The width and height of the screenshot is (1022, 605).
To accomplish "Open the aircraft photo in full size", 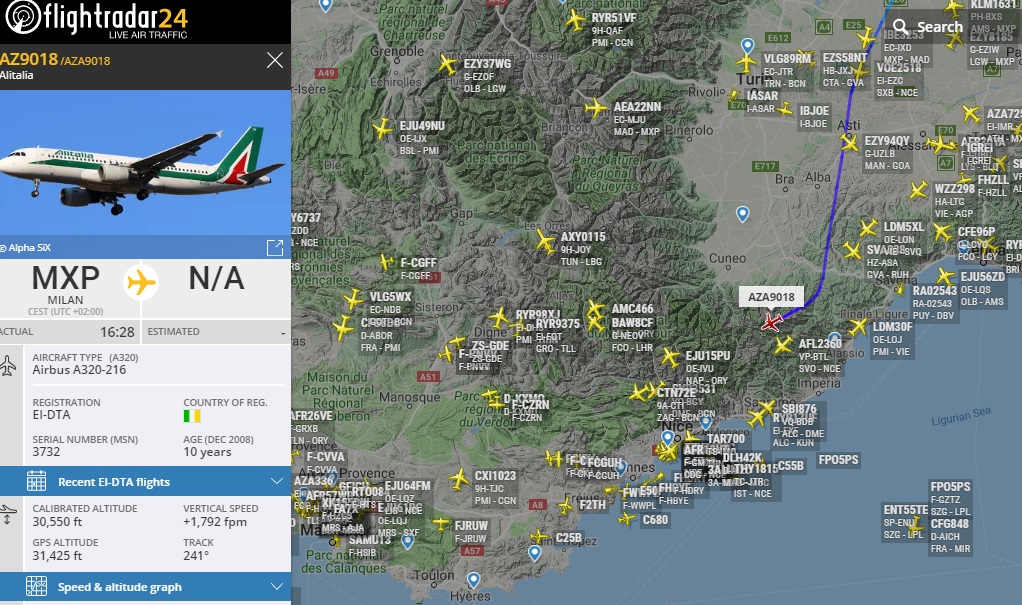I will click(275, 248).
